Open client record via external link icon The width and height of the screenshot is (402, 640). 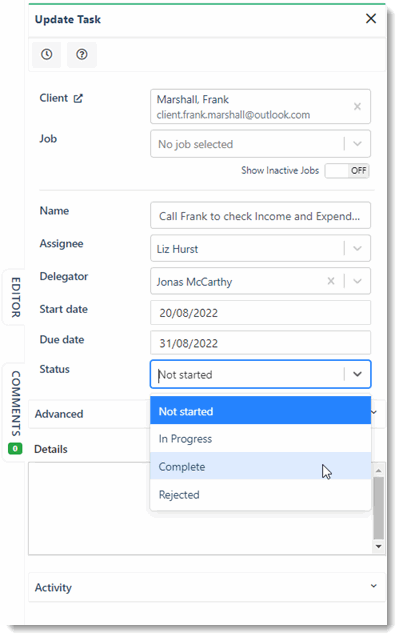78,98
